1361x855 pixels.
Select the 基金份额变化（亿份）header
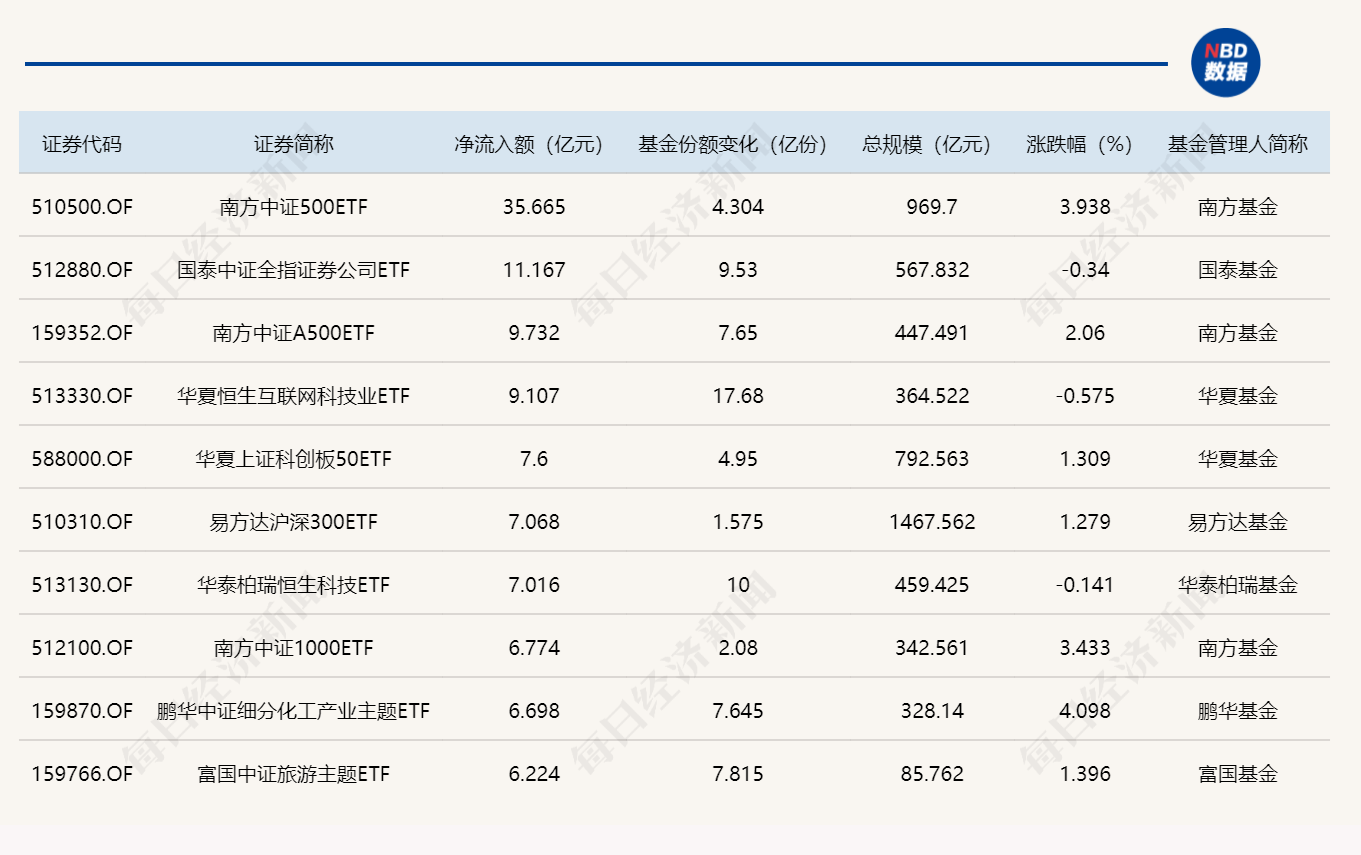pyautogui.click(x=731, y=143)
